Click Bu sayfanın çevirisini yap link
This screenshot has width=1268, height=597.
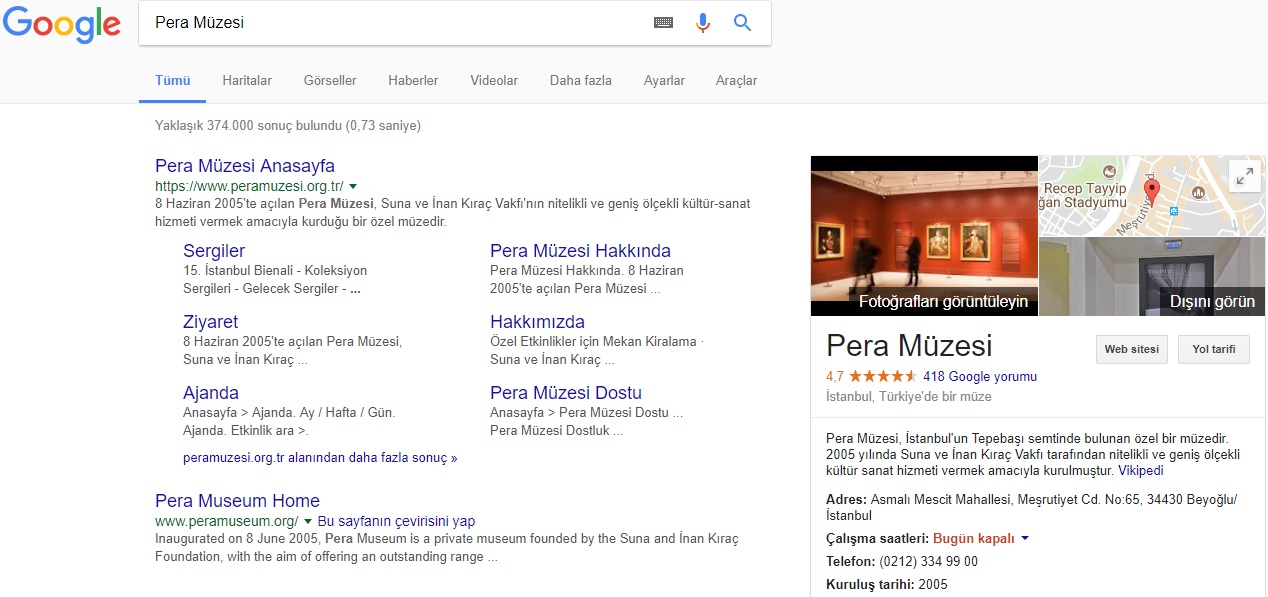[x=396, y=521]
